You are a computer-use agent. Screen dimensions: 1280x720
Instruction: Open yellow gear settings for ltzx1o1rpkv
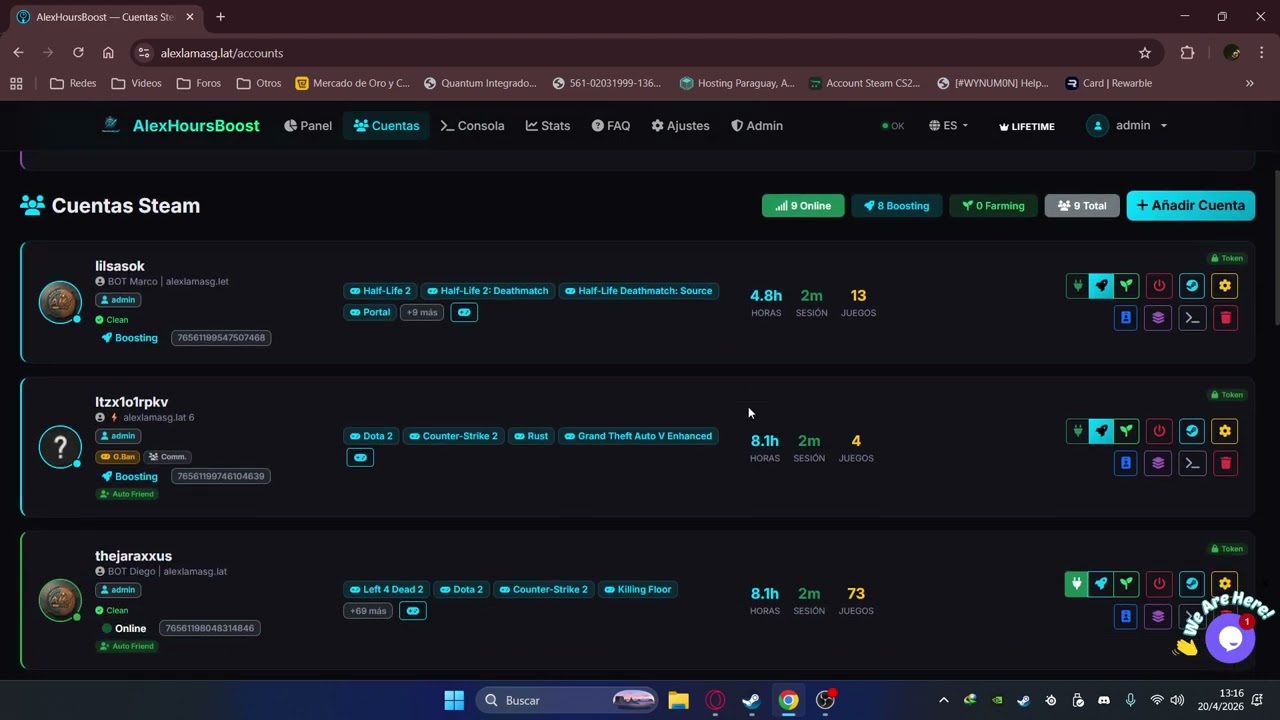[1225, 431]
